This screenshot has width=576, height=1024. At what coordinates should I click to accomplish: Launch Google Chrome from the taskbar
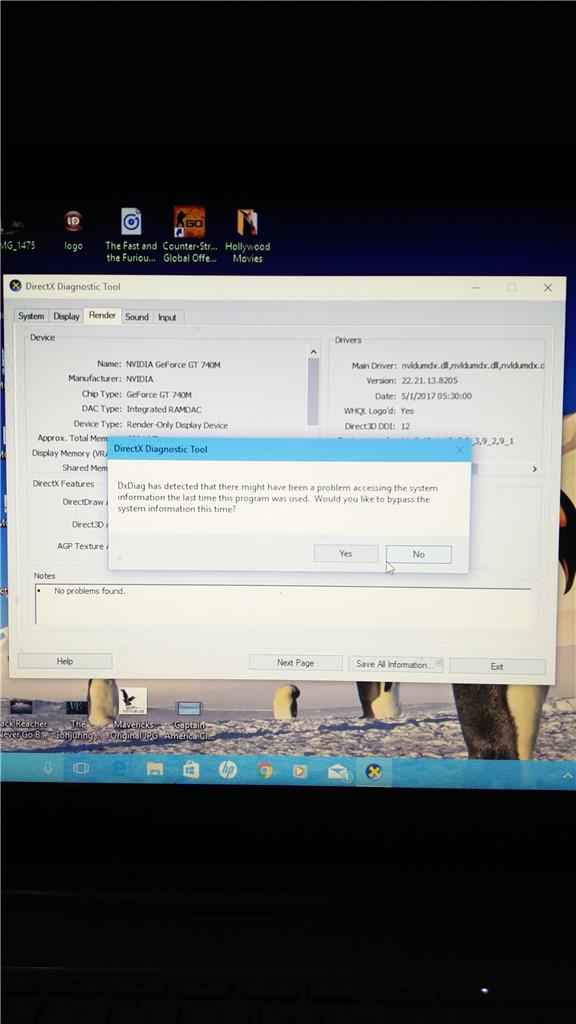coord(264,771)
